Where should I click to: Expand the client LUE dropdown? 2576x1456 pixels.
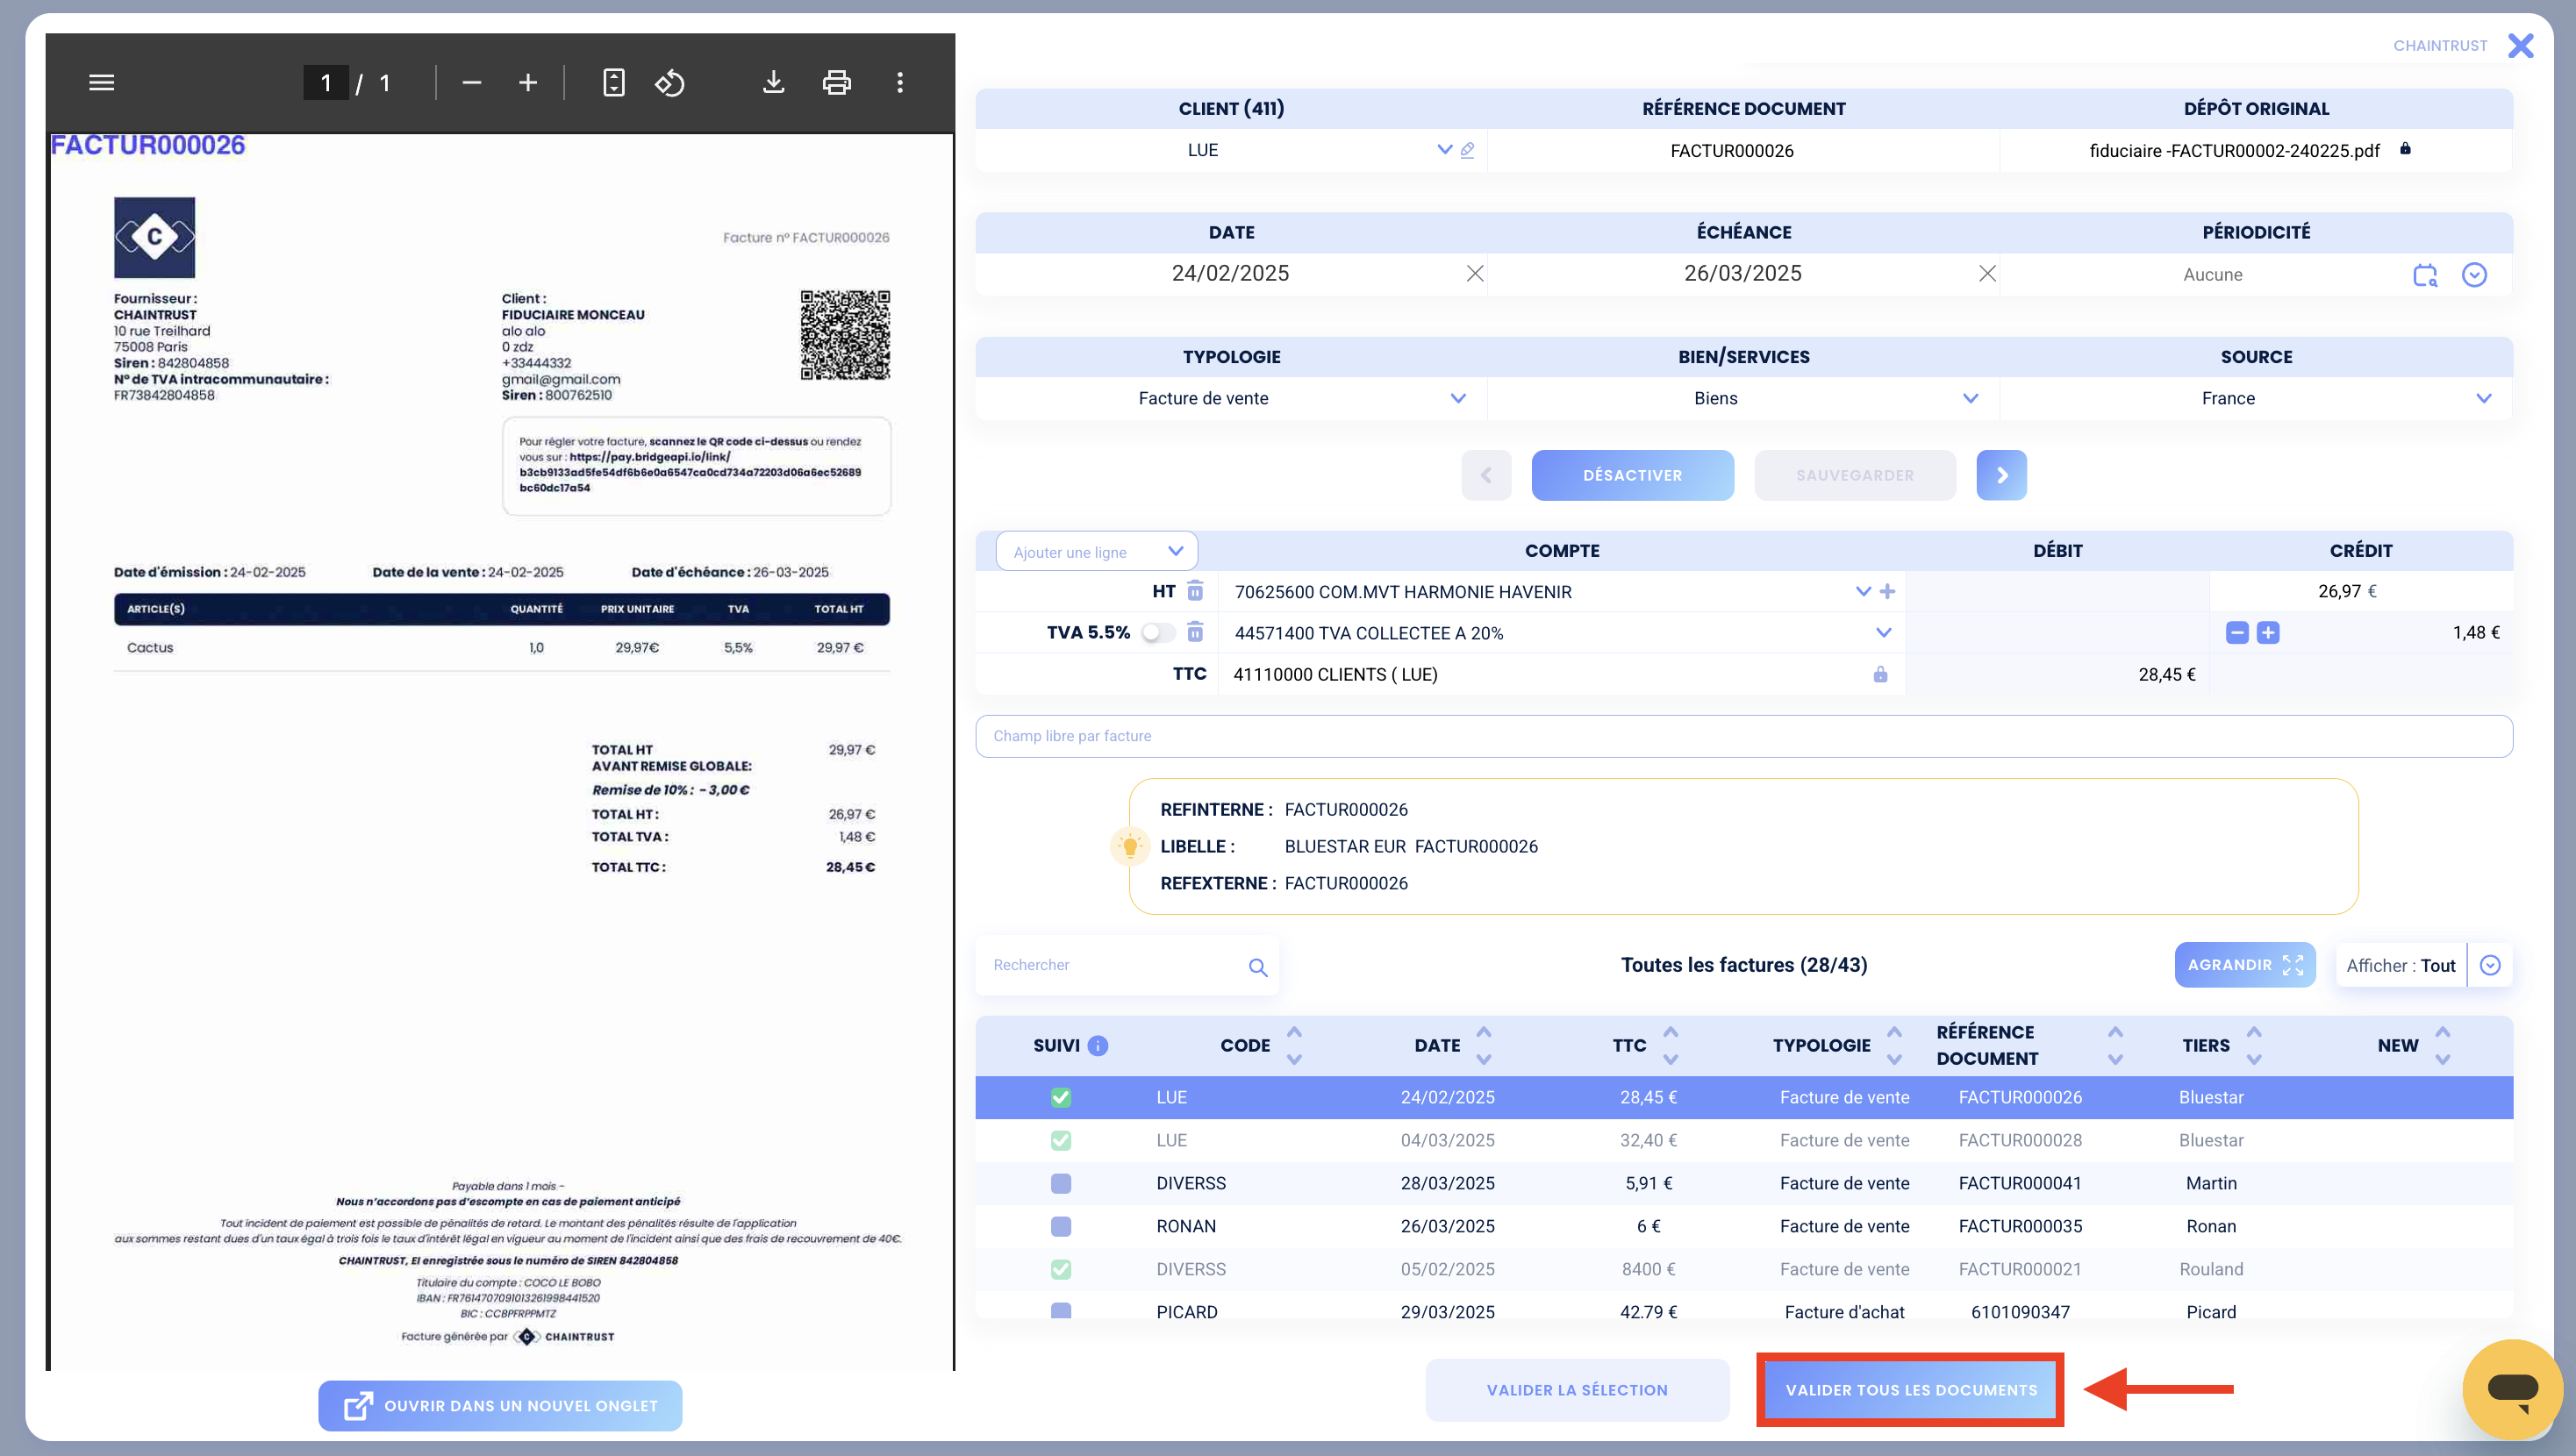1444,149
